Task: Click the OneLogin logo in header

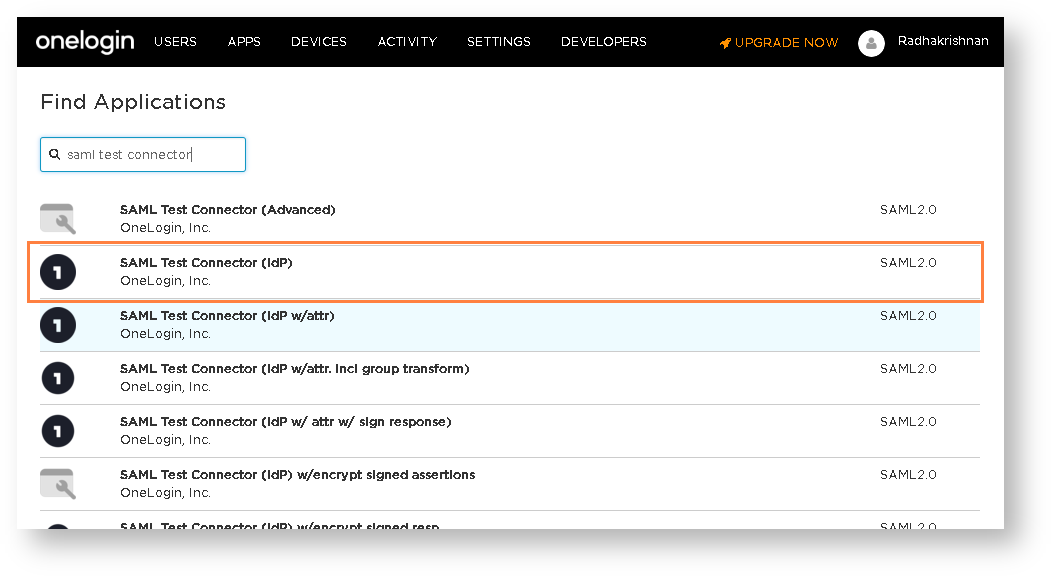Action: point(84,42)
